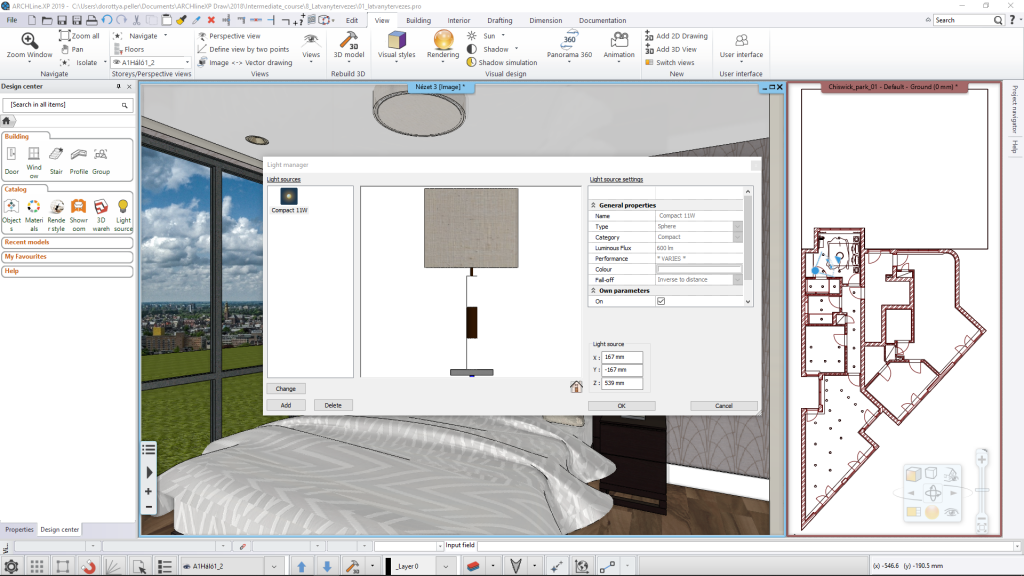Image resolution: width=1024 pixels, height=576 pixels.
Task: Open the Render style catalog
Action: tap(56, 216)
